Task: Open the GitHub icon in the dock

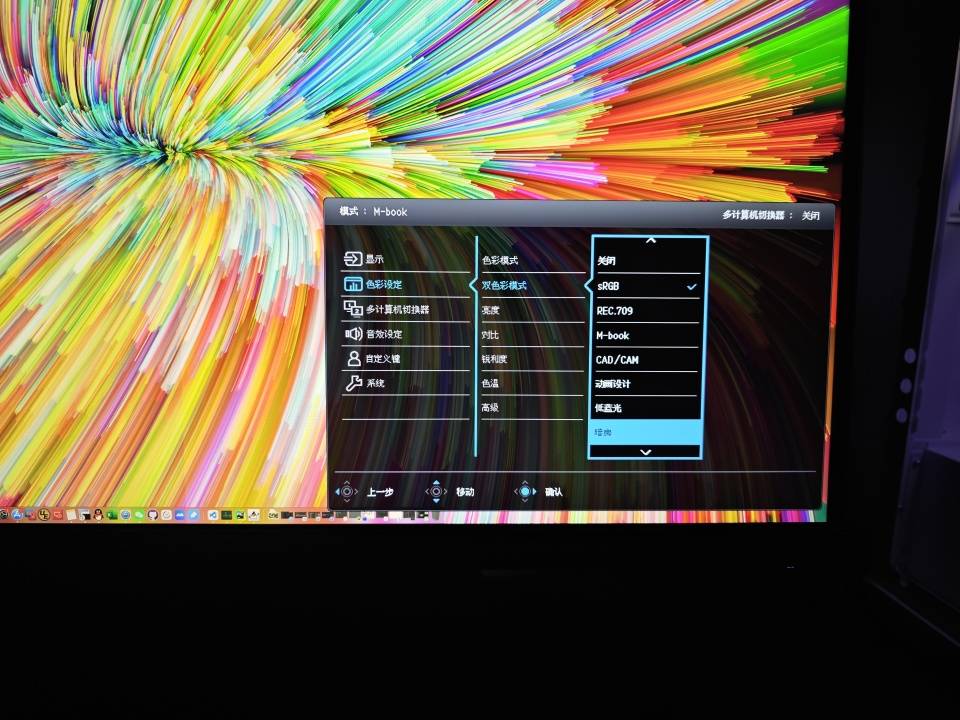Action: [x=152, y=515]
